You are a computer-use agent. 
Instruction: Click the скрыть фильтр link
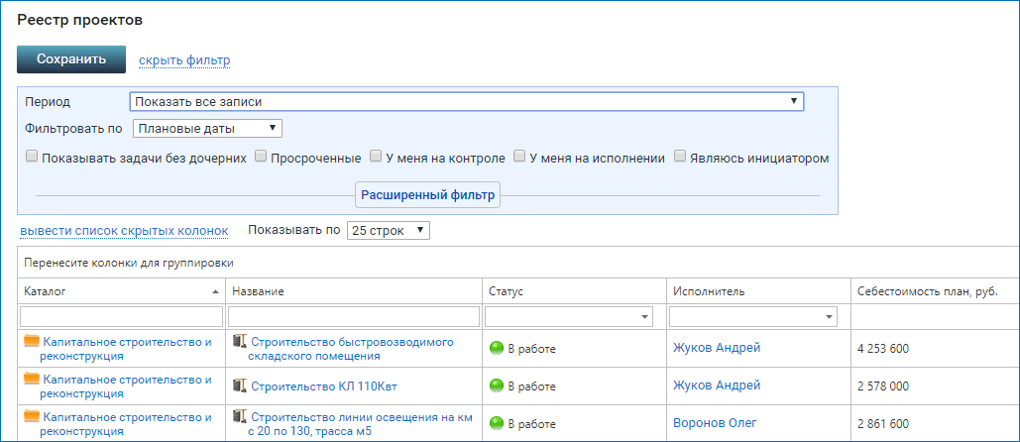click(184, 60)
